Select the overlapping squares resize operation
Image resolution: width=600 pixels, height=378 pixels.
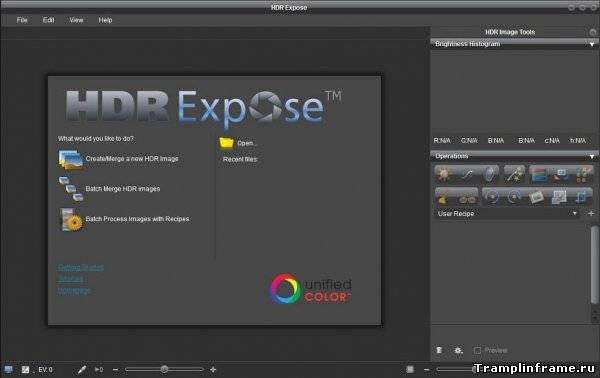pos(559,197)
